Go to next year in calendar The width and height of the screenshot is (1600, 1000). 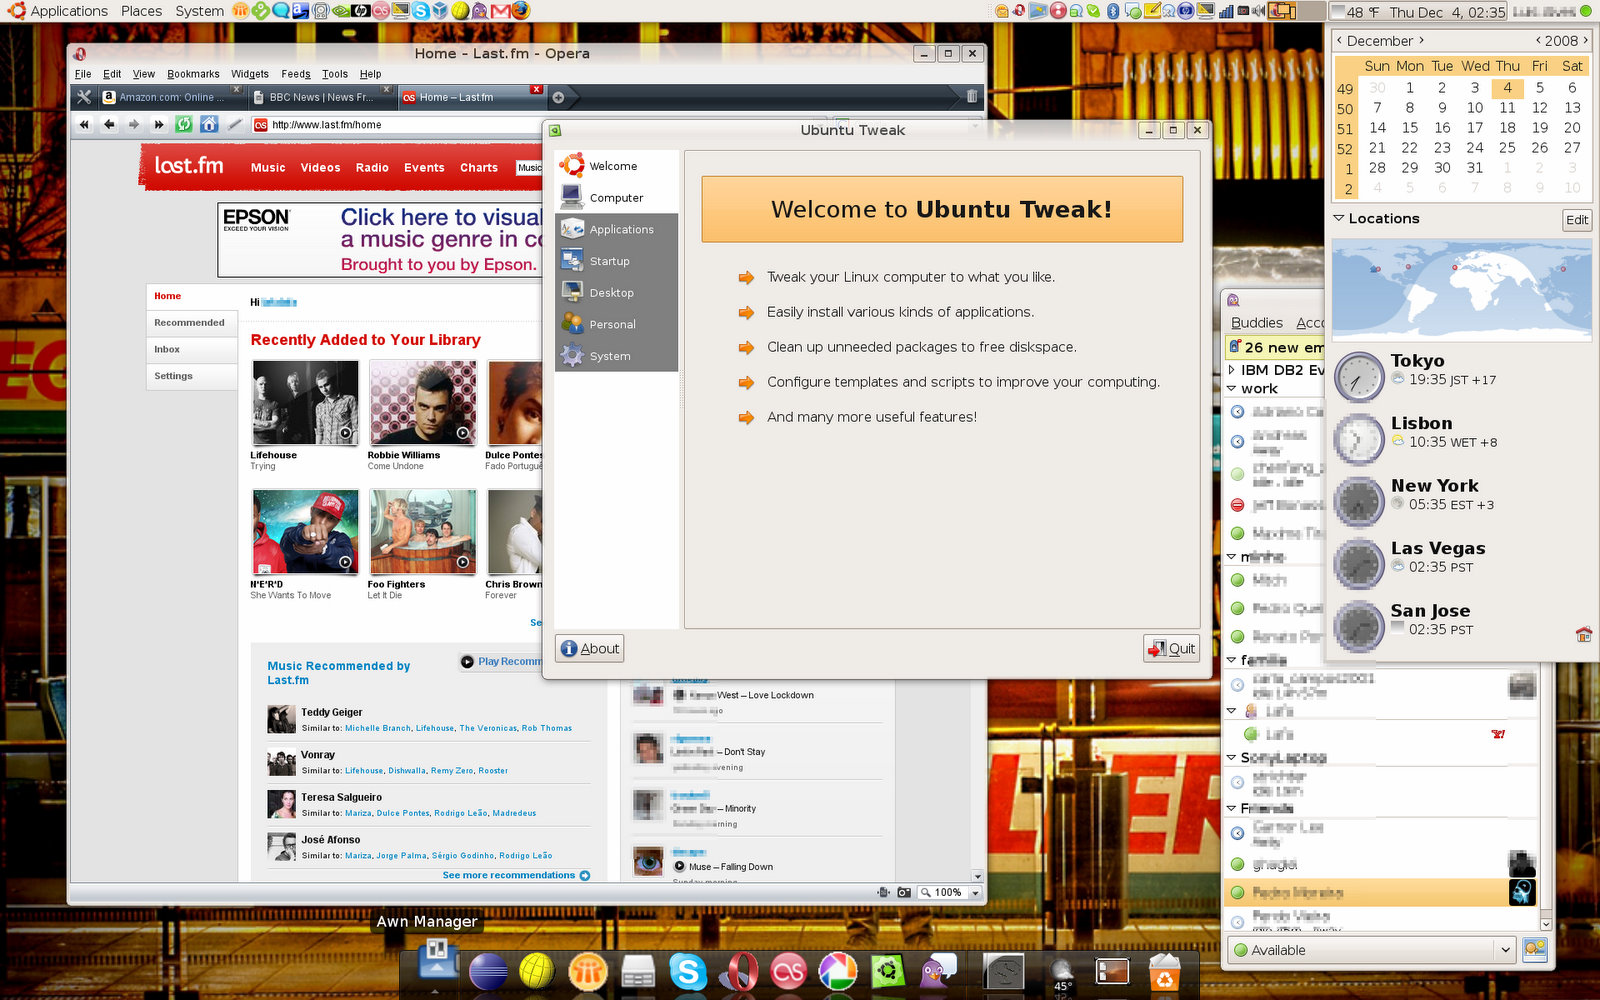coord(1585,41)
